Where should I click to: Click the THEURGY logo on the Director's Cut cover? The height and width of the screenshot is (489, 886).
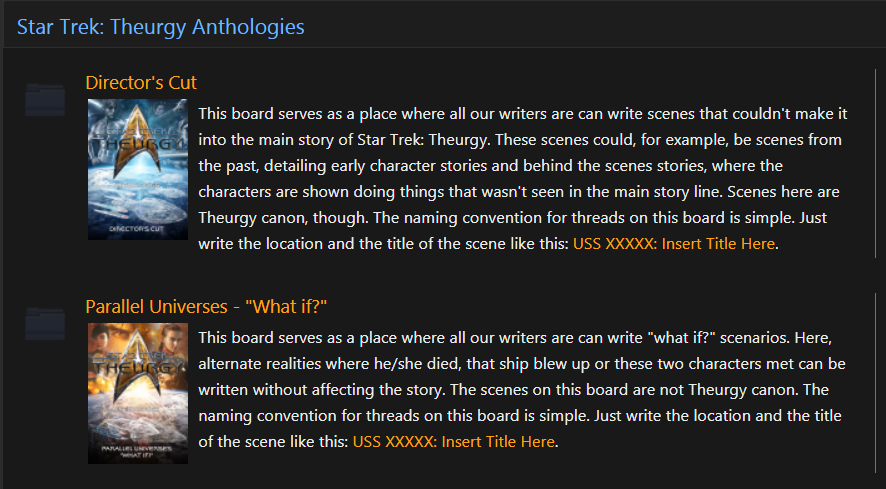[x=138, y=144]
